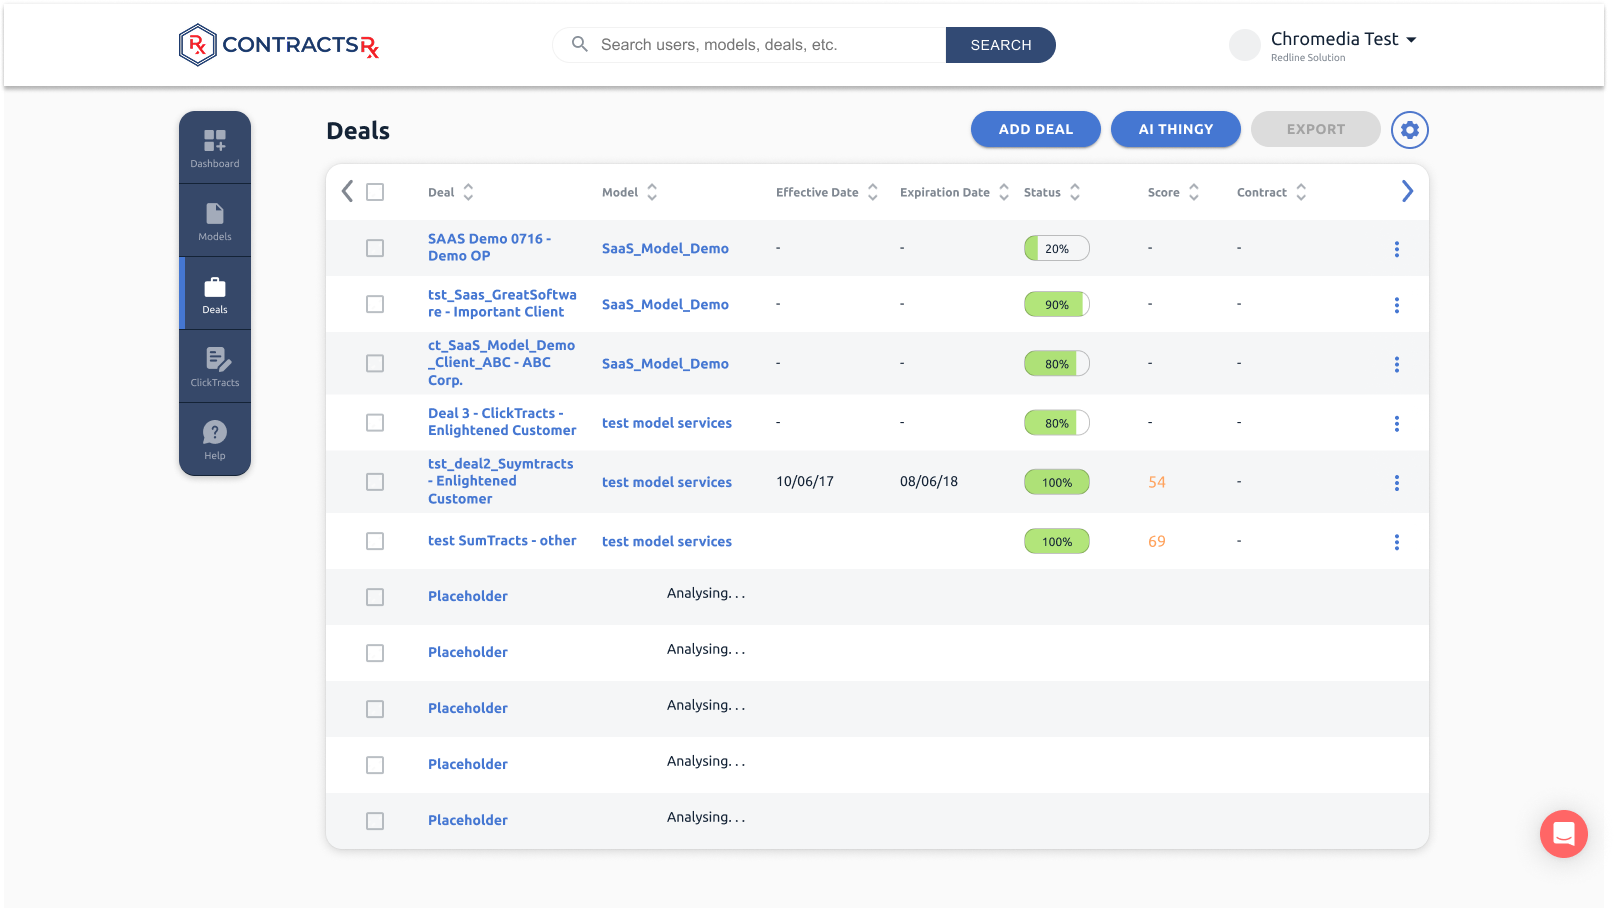Image resolution: width=1620 pixels, height=908 pixels.
Task: Check the select-all checkbox in the table header
Action: (375, 191)
